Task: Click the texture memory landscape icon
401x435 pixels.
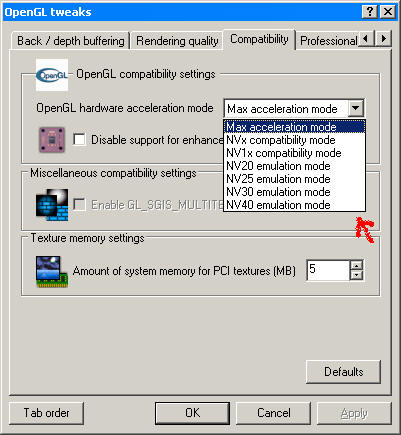Action: [x=52, y=271]
